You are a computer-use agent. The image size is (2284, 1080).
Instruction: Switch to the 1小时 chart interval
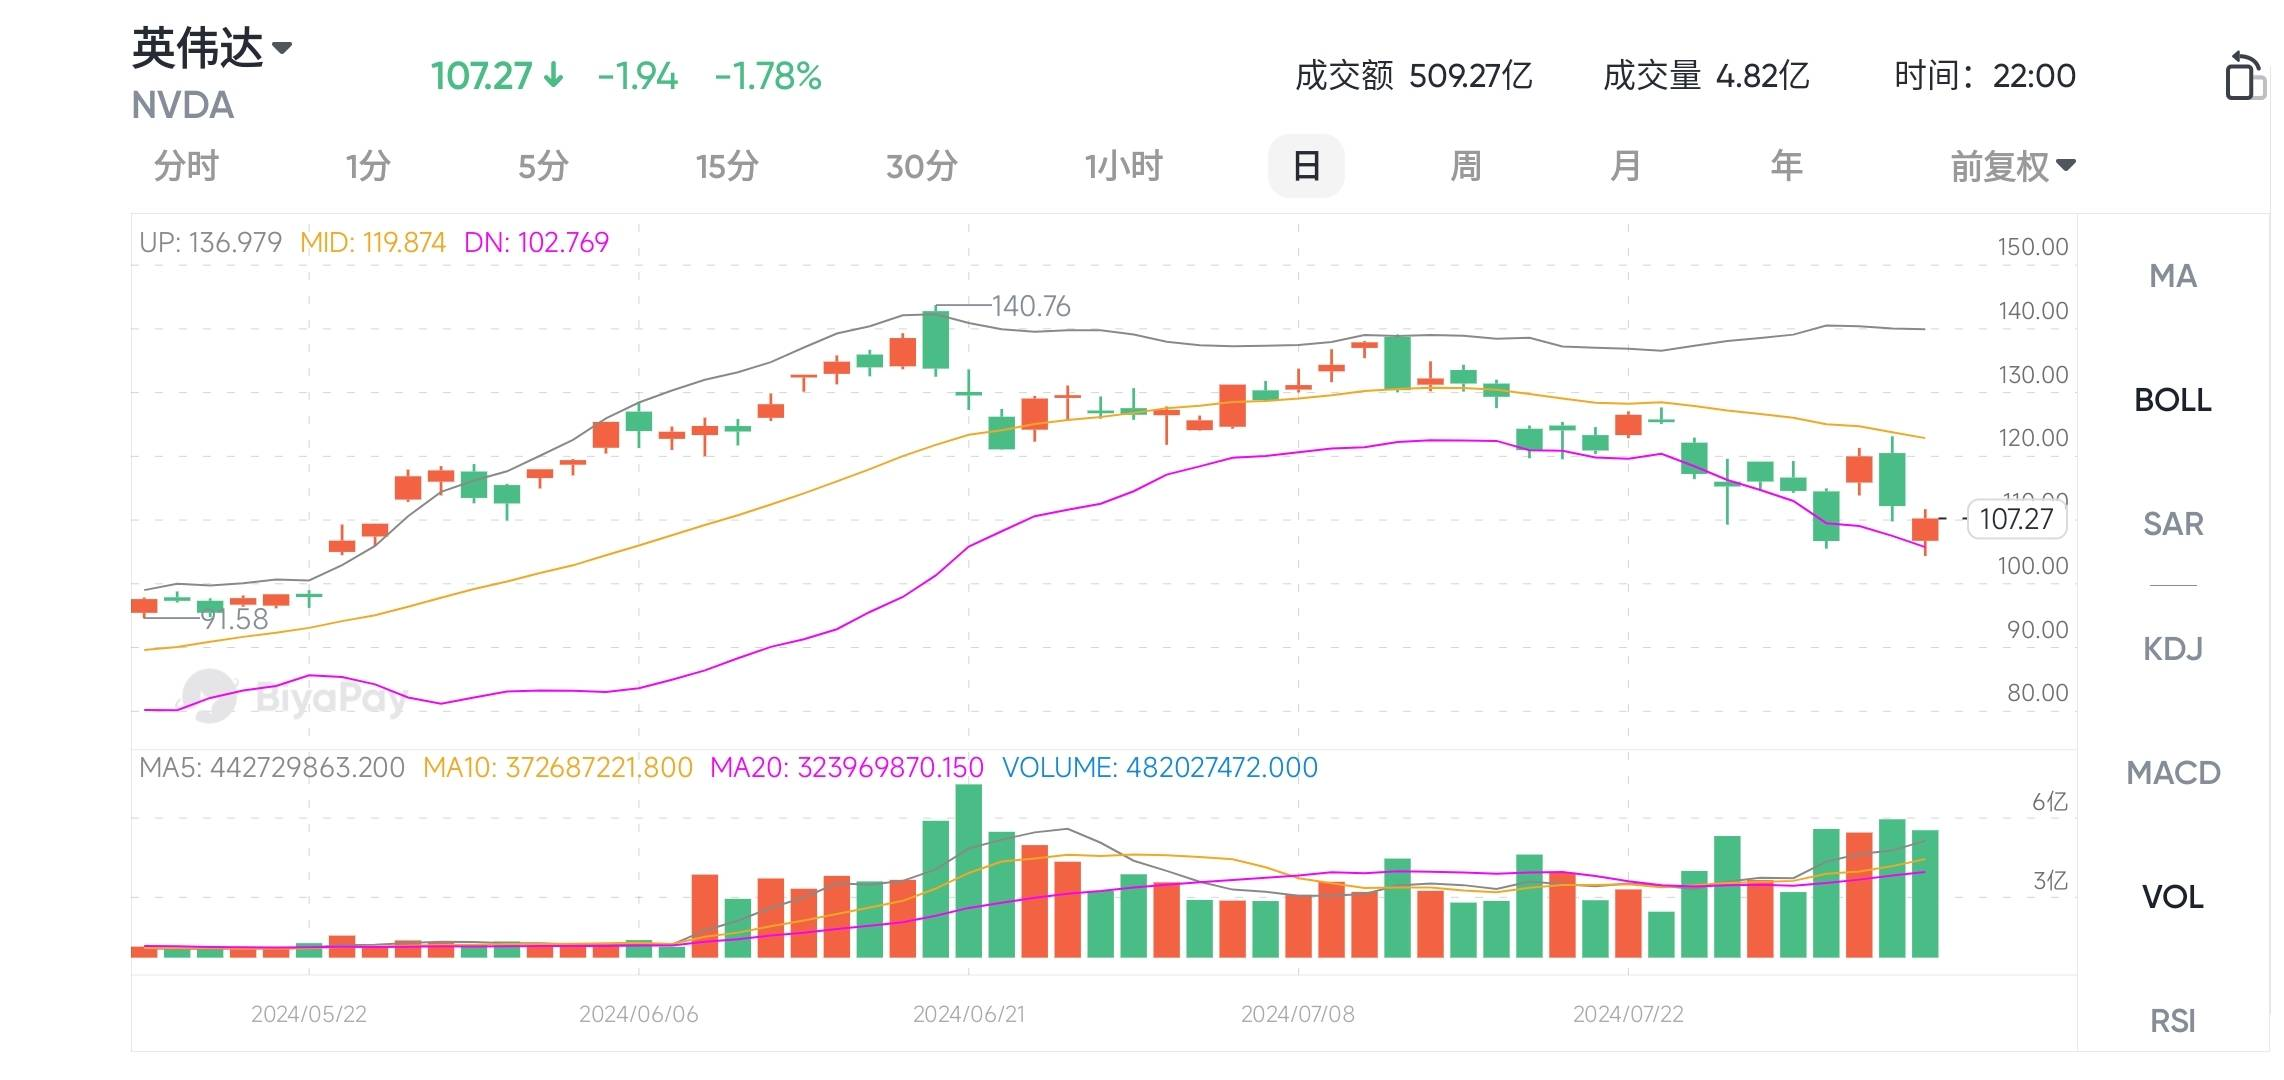tap(1124, 166)
